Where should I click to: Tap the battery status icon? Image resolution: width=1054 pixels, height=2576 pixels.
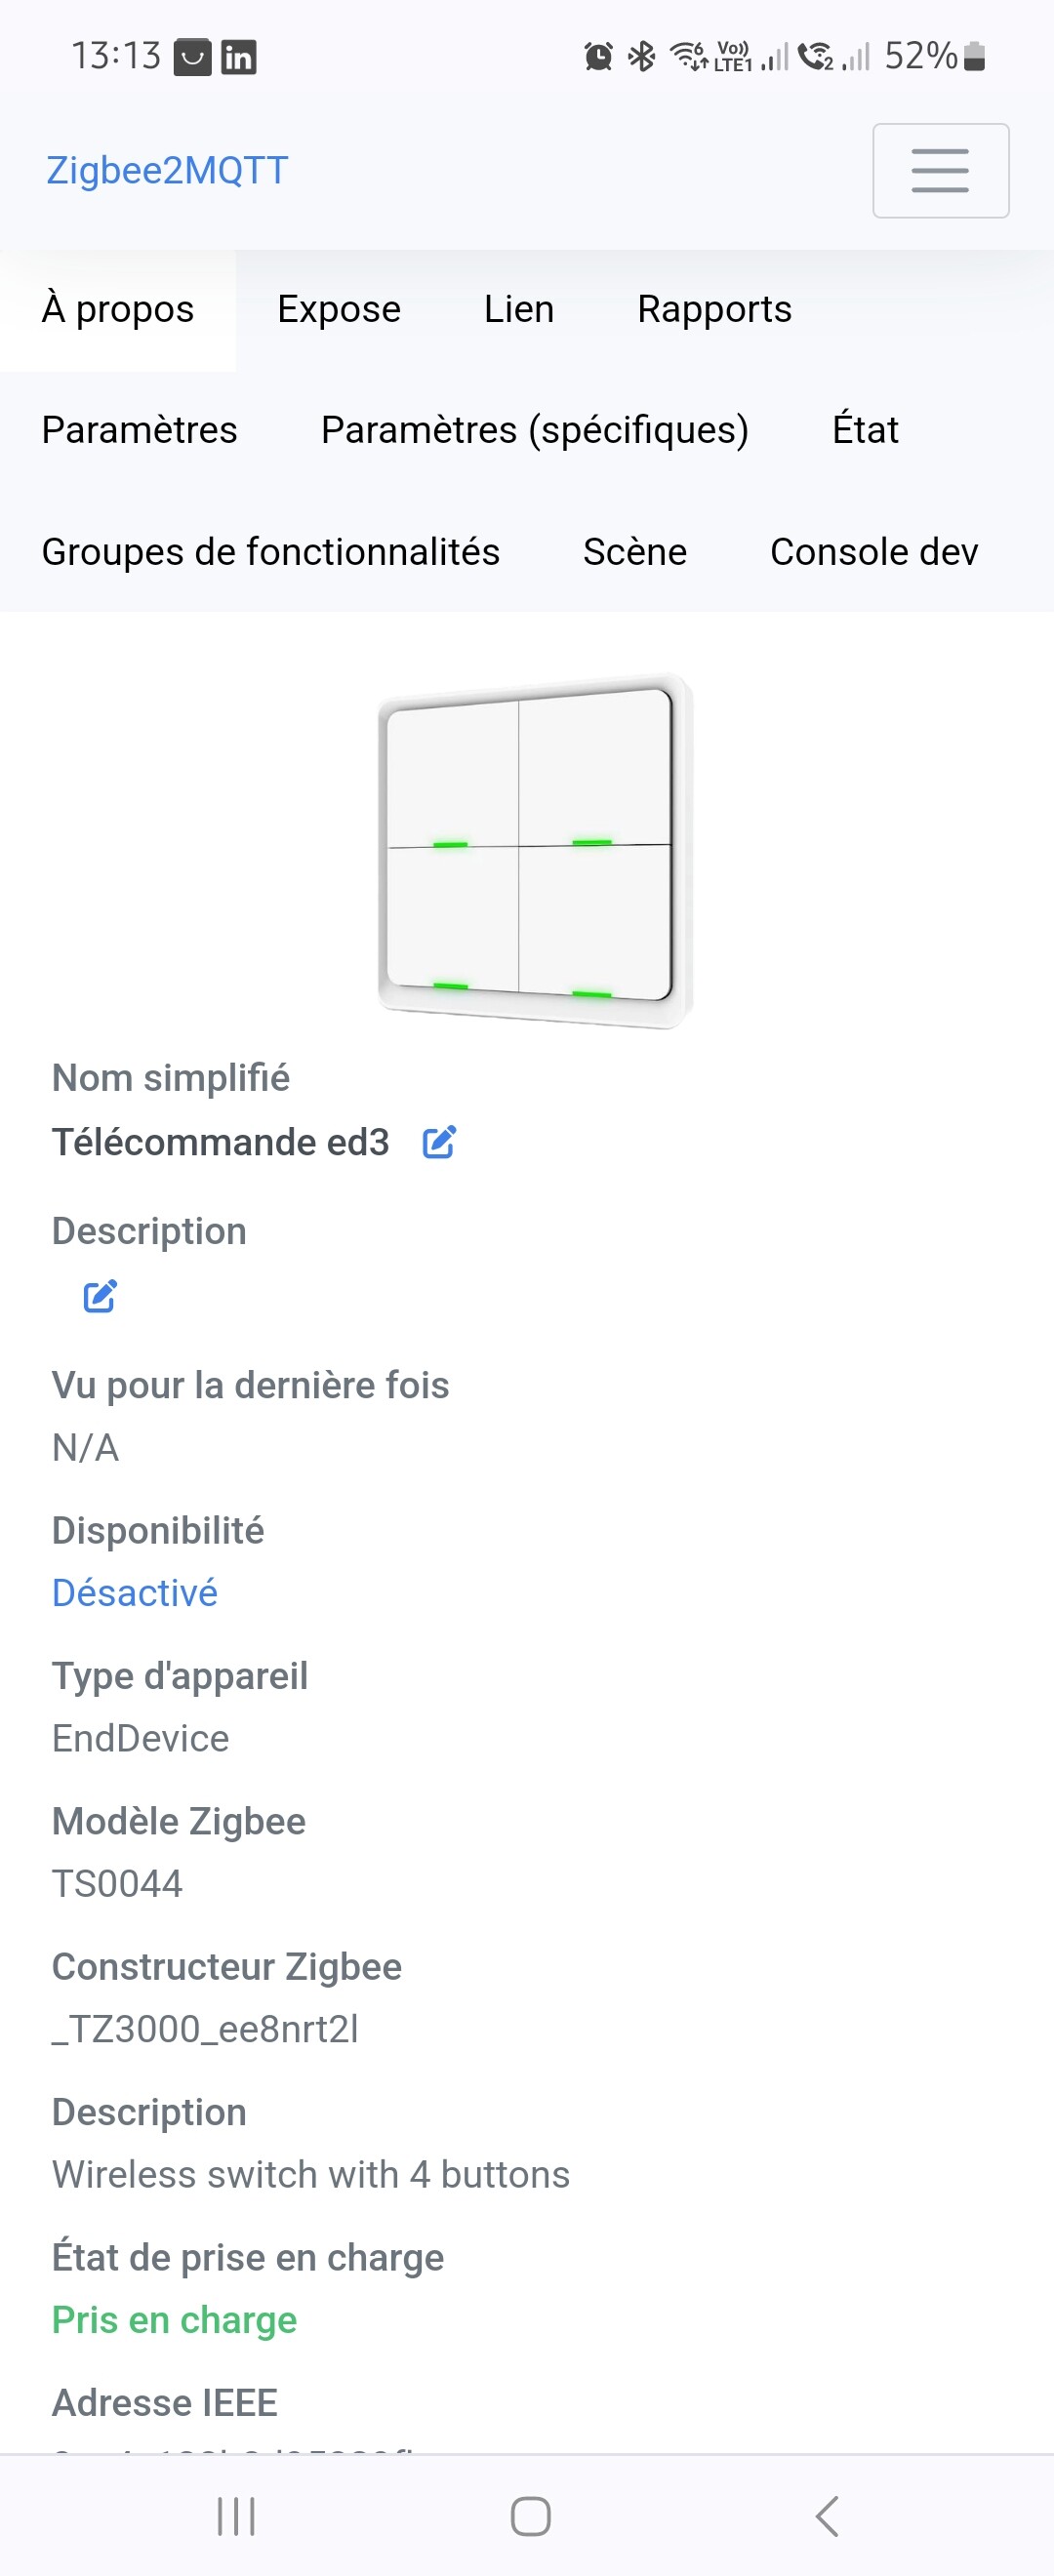coord(975,56)
